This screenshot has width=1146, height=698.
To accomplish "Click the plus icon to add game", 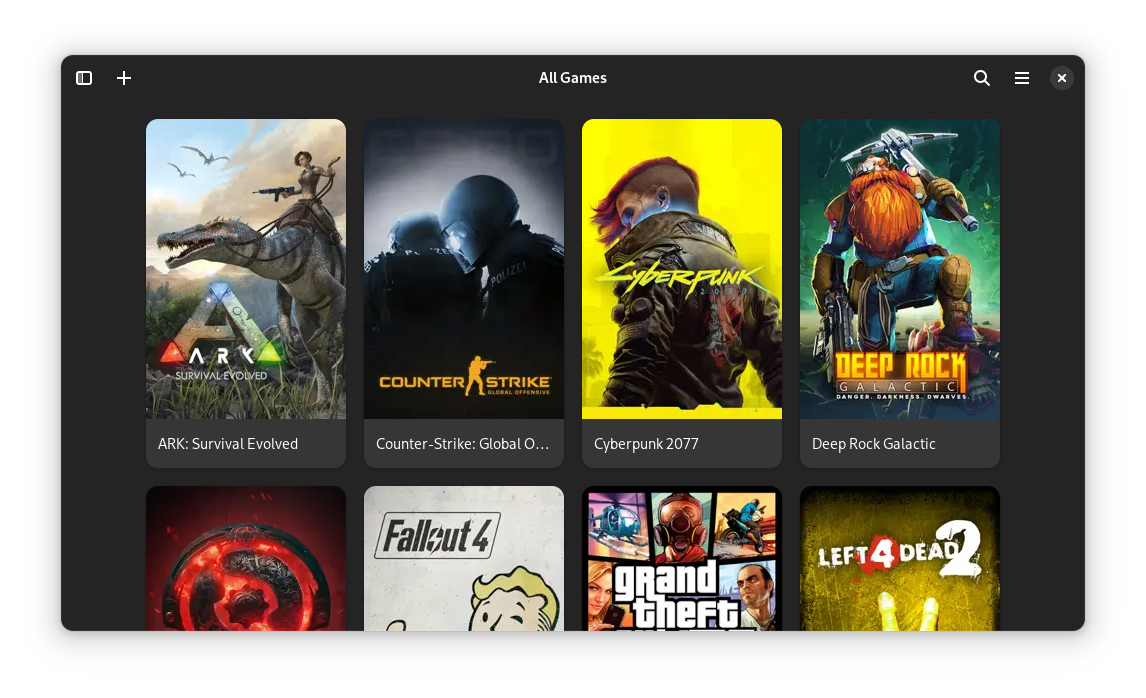I will click(x=124, y=78).
